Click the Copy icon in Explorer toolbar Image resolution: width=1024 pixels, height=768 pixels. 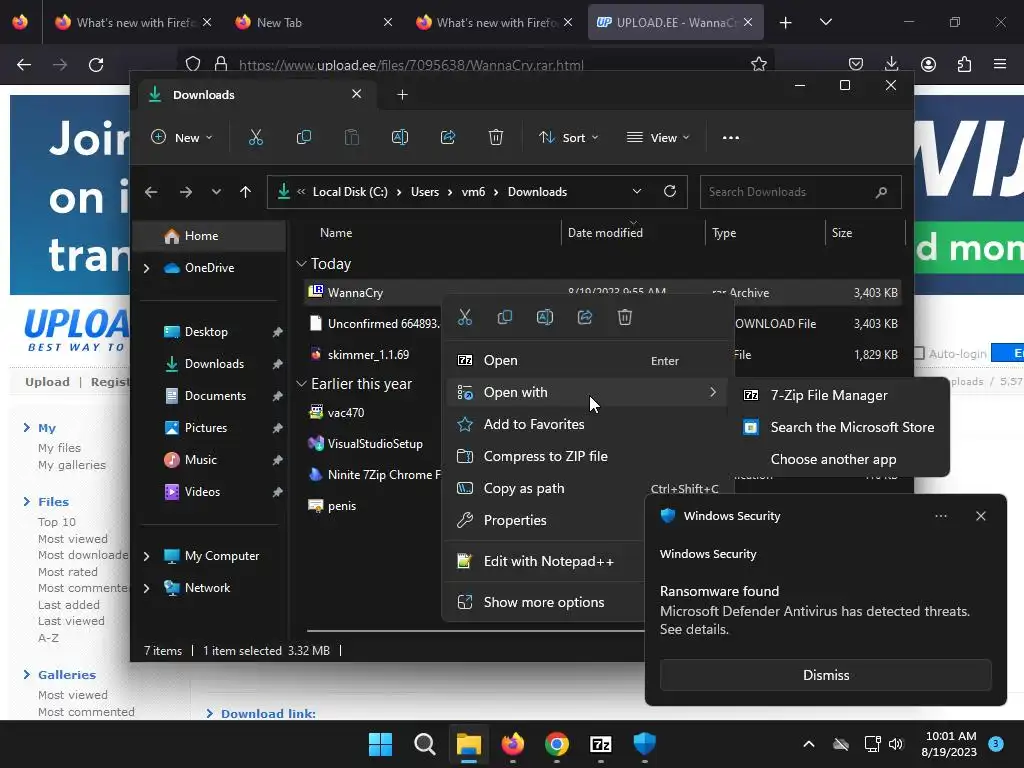point(304,137)
